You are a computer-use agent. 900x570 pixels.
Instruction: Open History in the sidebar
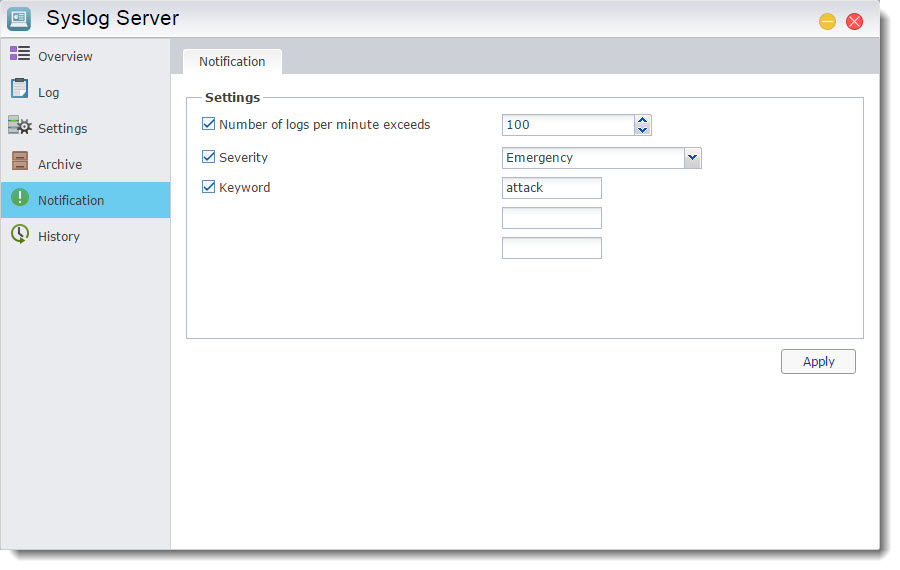59,236
